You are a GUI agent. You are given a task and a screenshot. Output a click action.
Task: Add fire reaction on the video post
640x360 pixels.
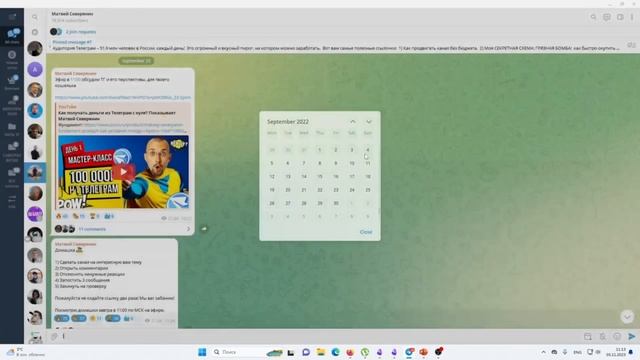tap(62, 216)
